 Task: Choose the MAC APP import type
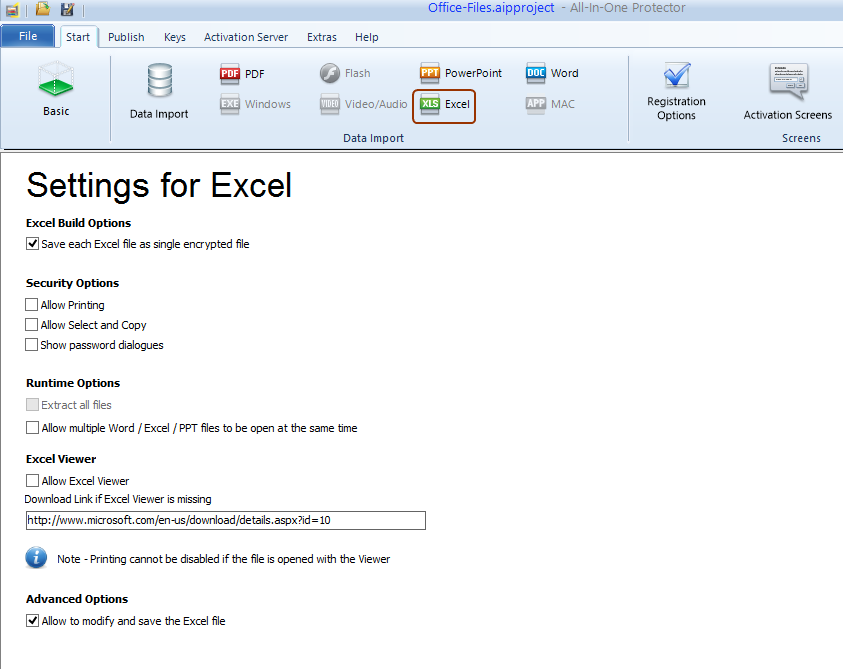click(x=550, y=104)
